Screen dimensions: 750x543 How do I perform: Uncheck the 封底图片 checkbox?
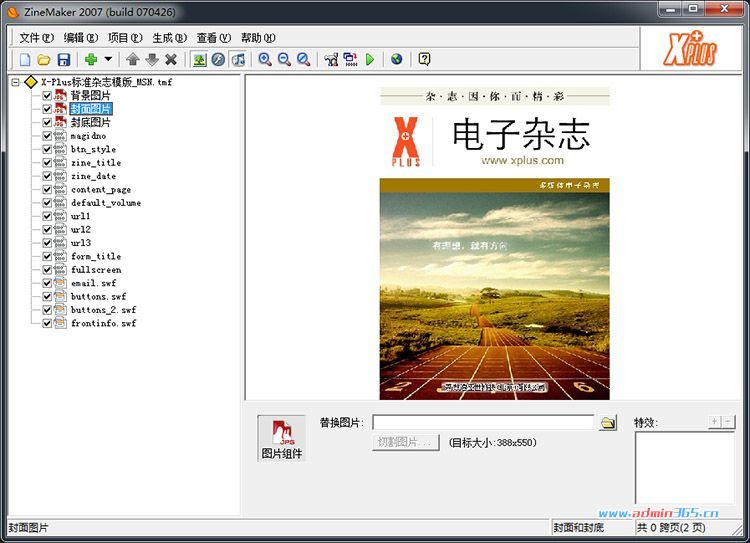click(47, 122)
